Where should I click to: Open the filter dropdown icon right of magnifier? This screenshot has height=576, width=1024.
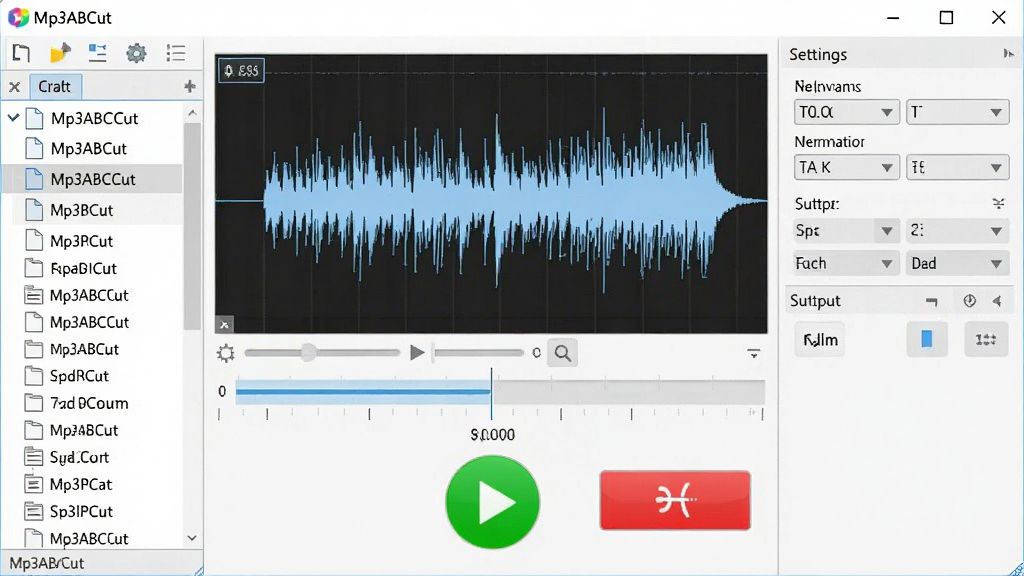(x=754, y=353)
